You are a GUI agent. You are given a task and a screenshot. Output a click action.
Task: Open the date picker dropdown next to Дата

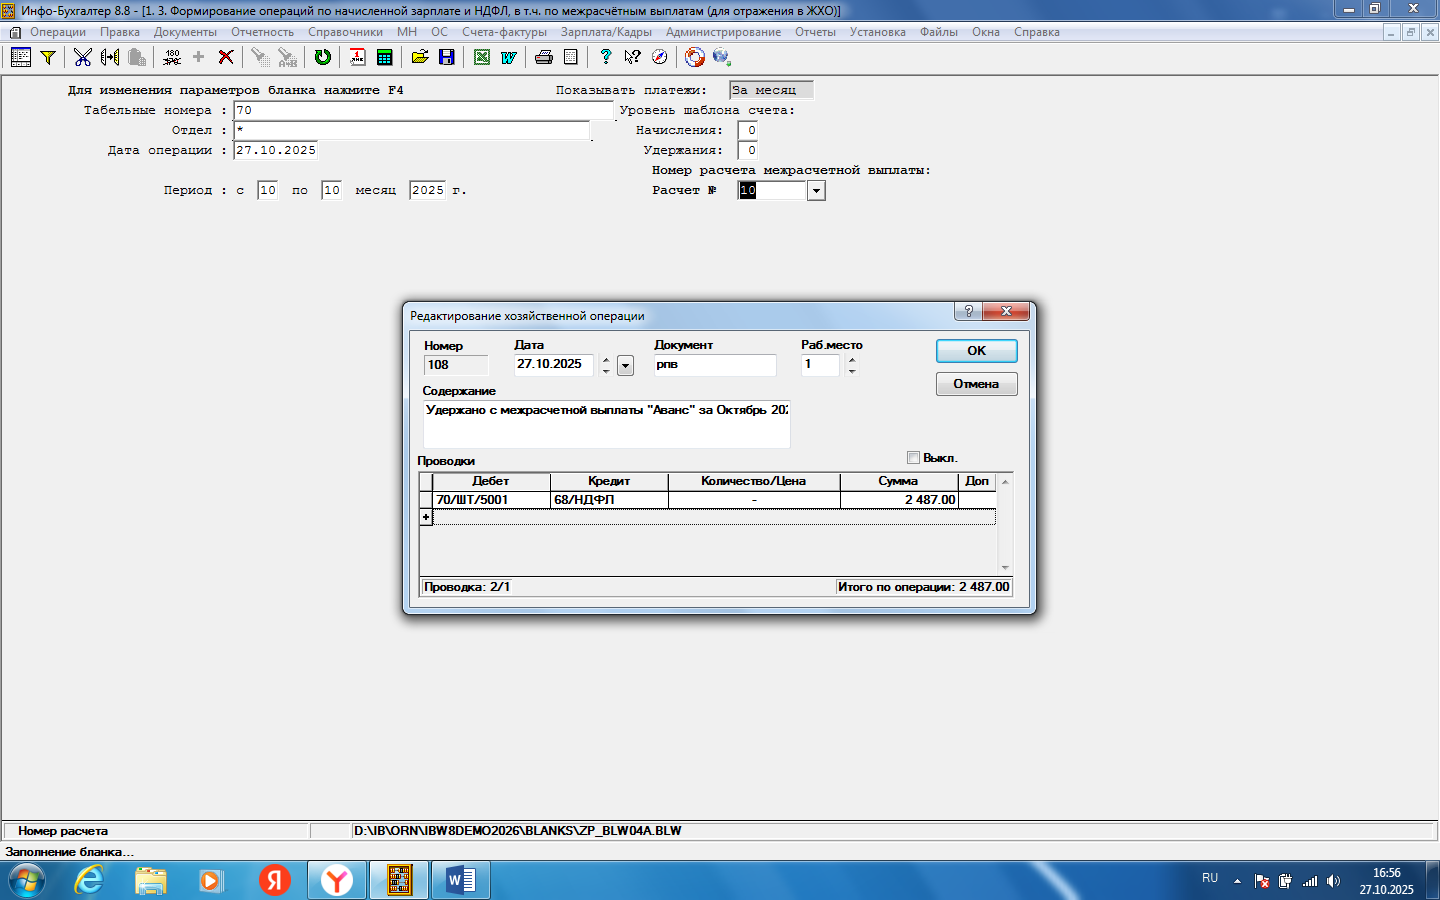(626, 366)
